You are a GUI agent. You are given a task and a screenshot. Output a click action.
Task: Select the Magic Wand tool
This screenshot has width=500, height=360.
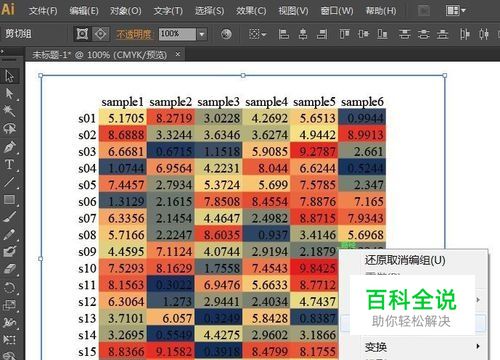9,111
